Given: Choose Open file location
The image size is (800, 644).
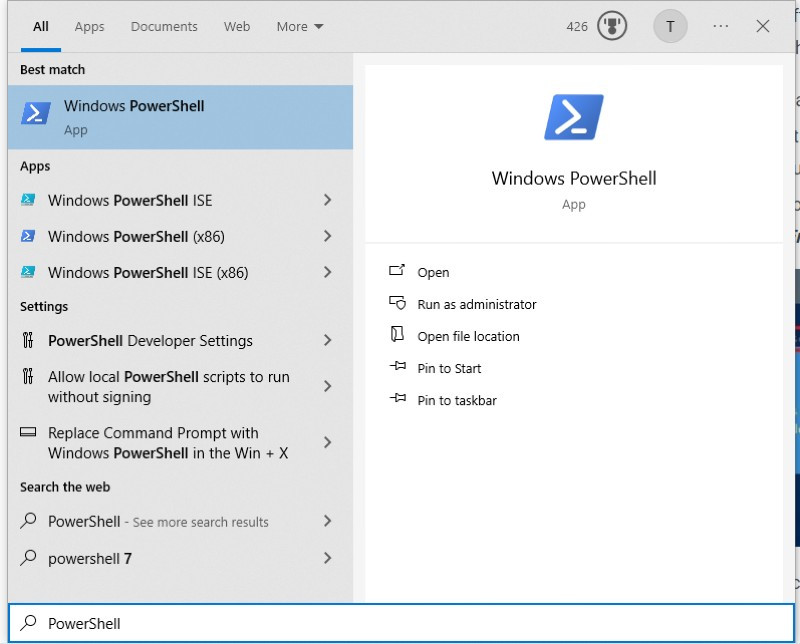Looking at the screenshot, I should [468, 337].
